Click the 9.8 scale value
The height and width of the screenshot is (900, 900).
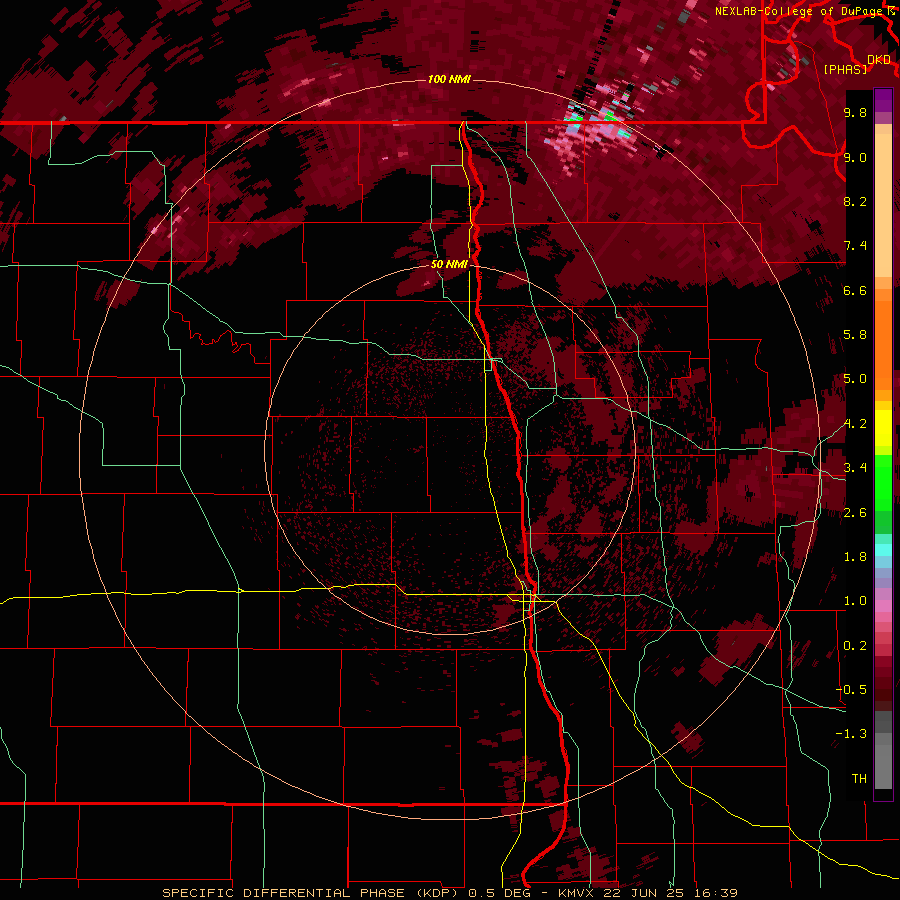[x=855, y=112]
